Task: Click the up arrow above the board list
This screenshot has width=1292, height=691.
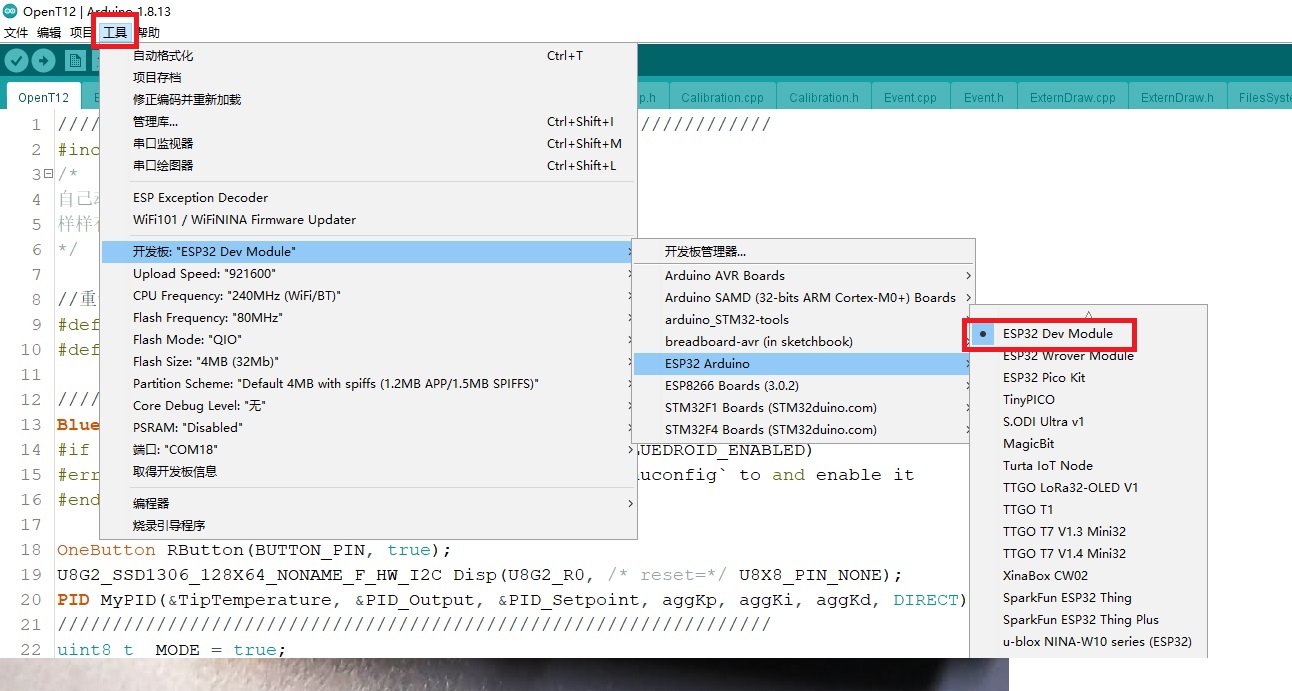Action: pyautogui.click(x=1089, y=314)
